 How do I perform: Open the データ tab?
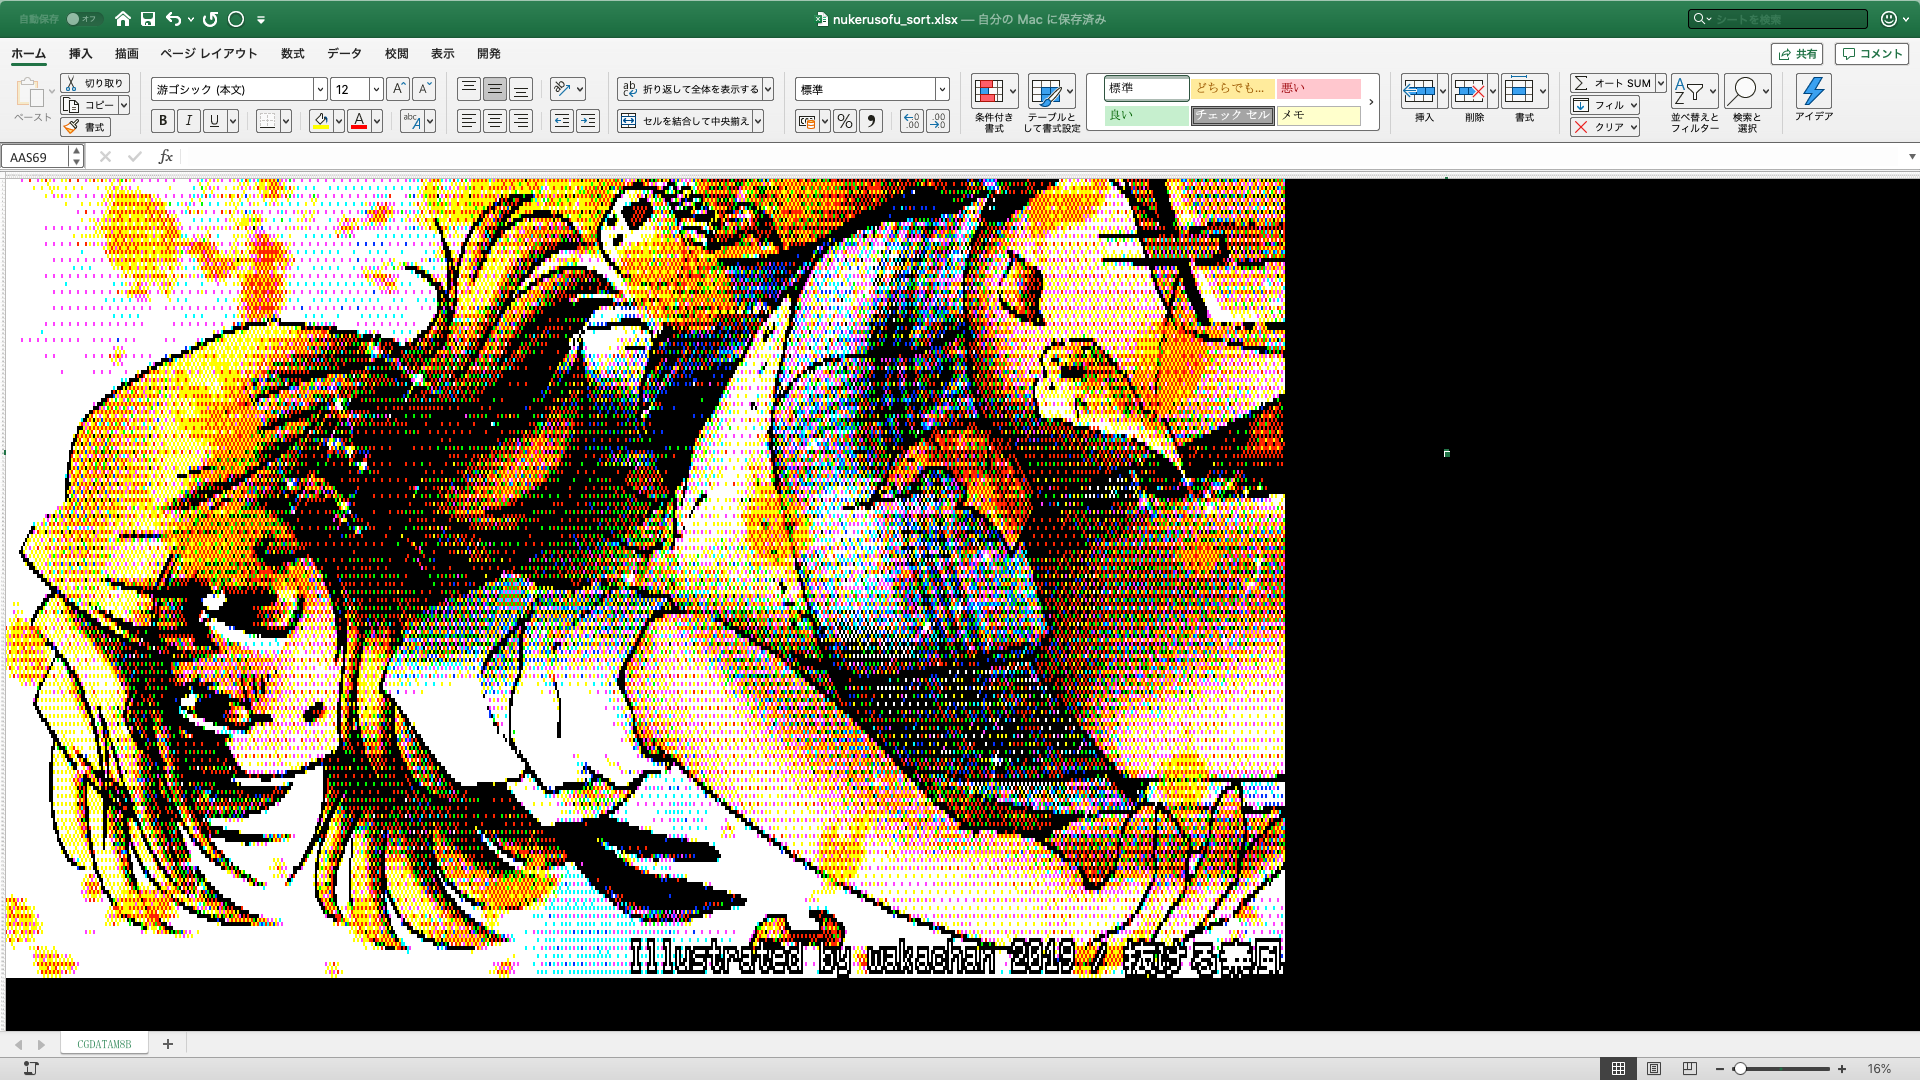point(344,54)
